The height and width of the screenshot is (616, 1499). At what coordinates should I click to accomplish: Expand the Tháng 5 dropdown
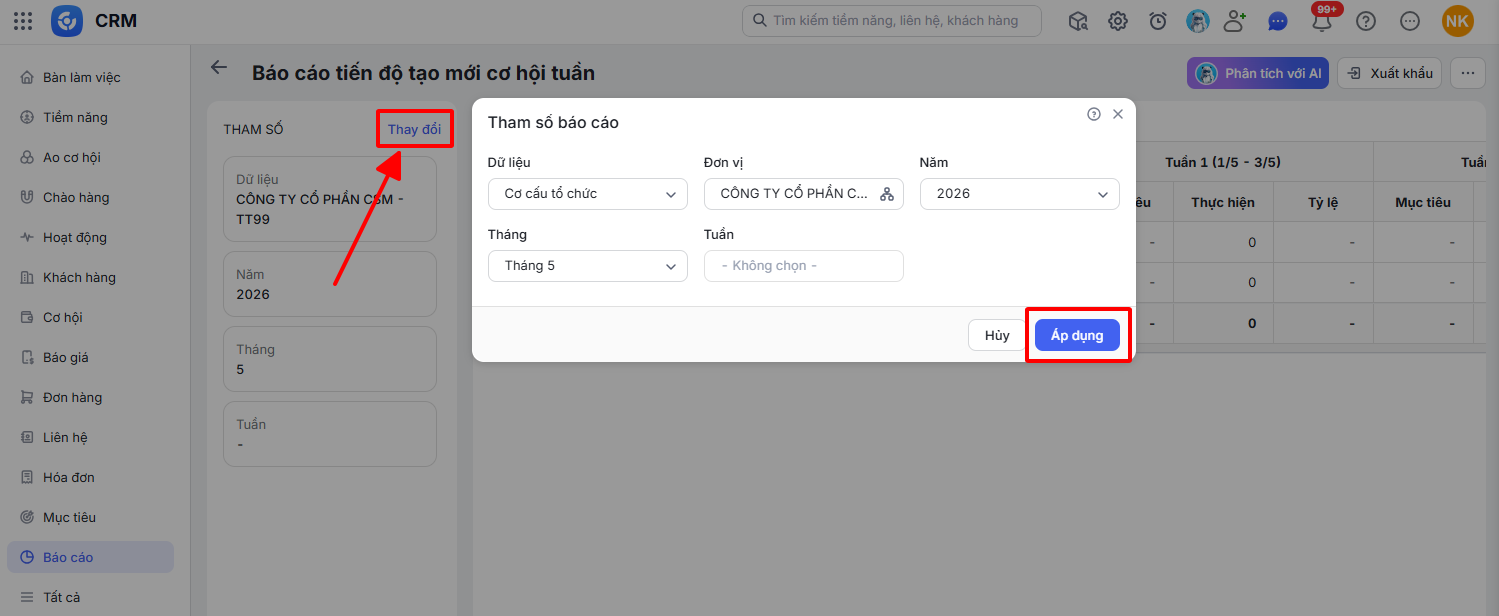(x=588, y=266)
